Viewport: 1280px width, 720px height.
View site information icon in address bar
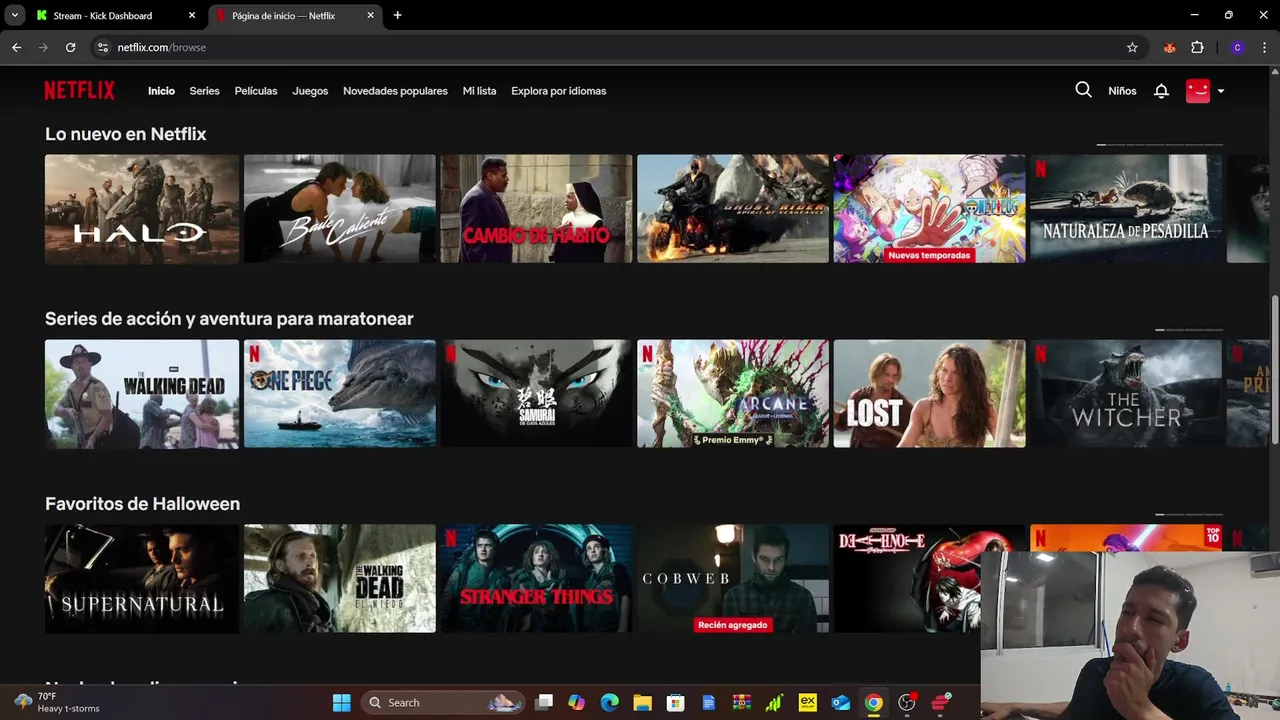pos(102,47)
